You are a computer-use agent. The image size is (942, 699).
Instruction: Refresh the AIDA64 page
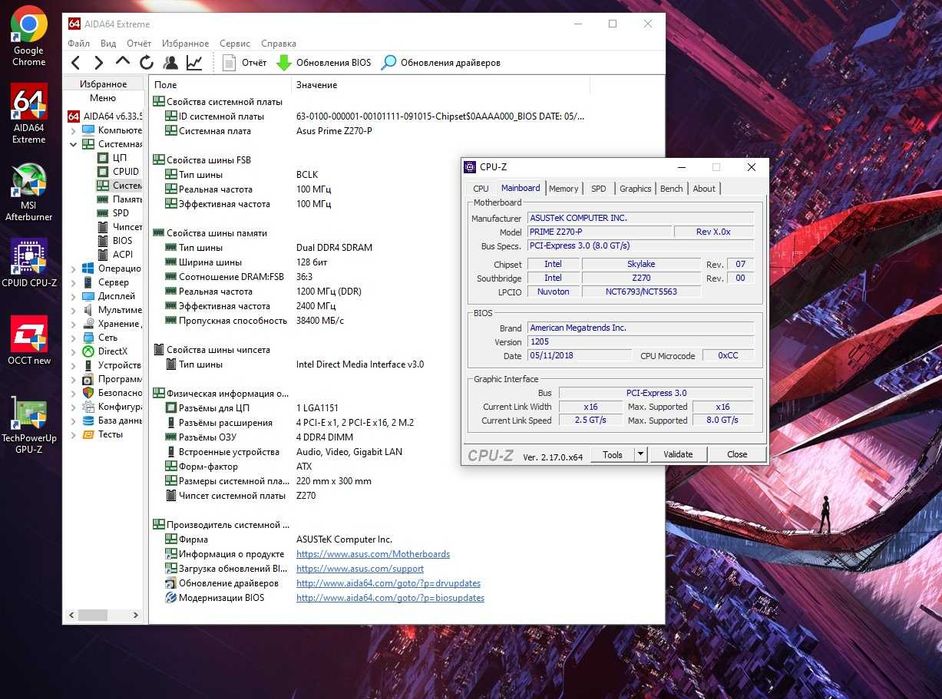point(146,62)
